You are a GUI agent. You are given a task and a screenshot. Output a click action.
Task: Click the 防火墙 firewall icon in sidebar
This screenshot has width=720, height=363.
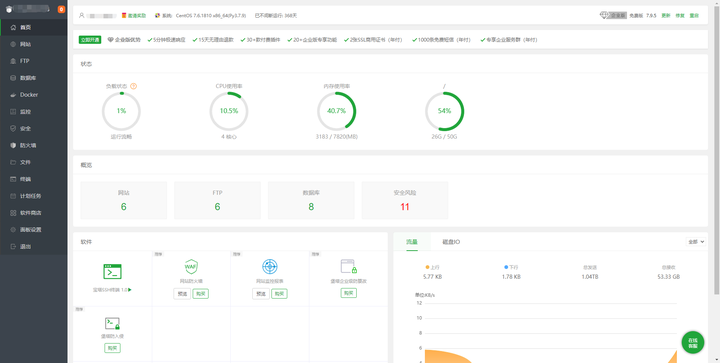point(13,145)
